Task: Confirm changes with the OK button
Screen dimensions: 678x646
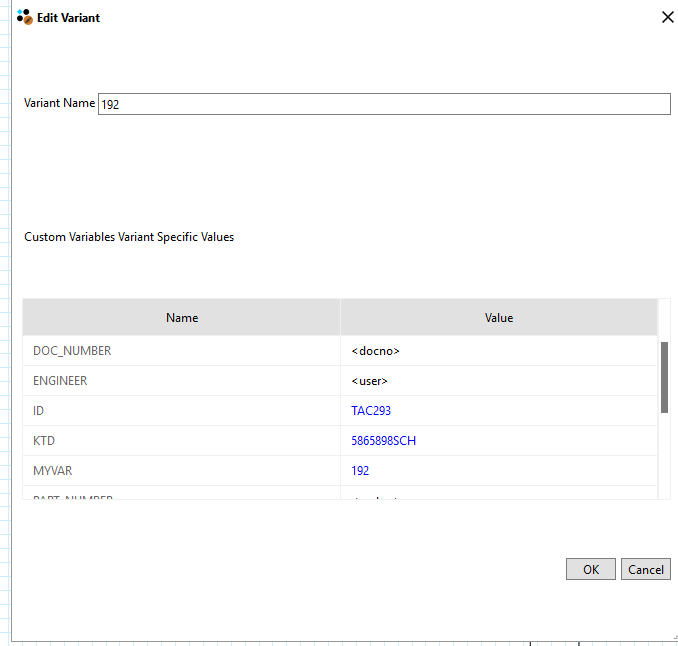Action: (x=590, y=569)
